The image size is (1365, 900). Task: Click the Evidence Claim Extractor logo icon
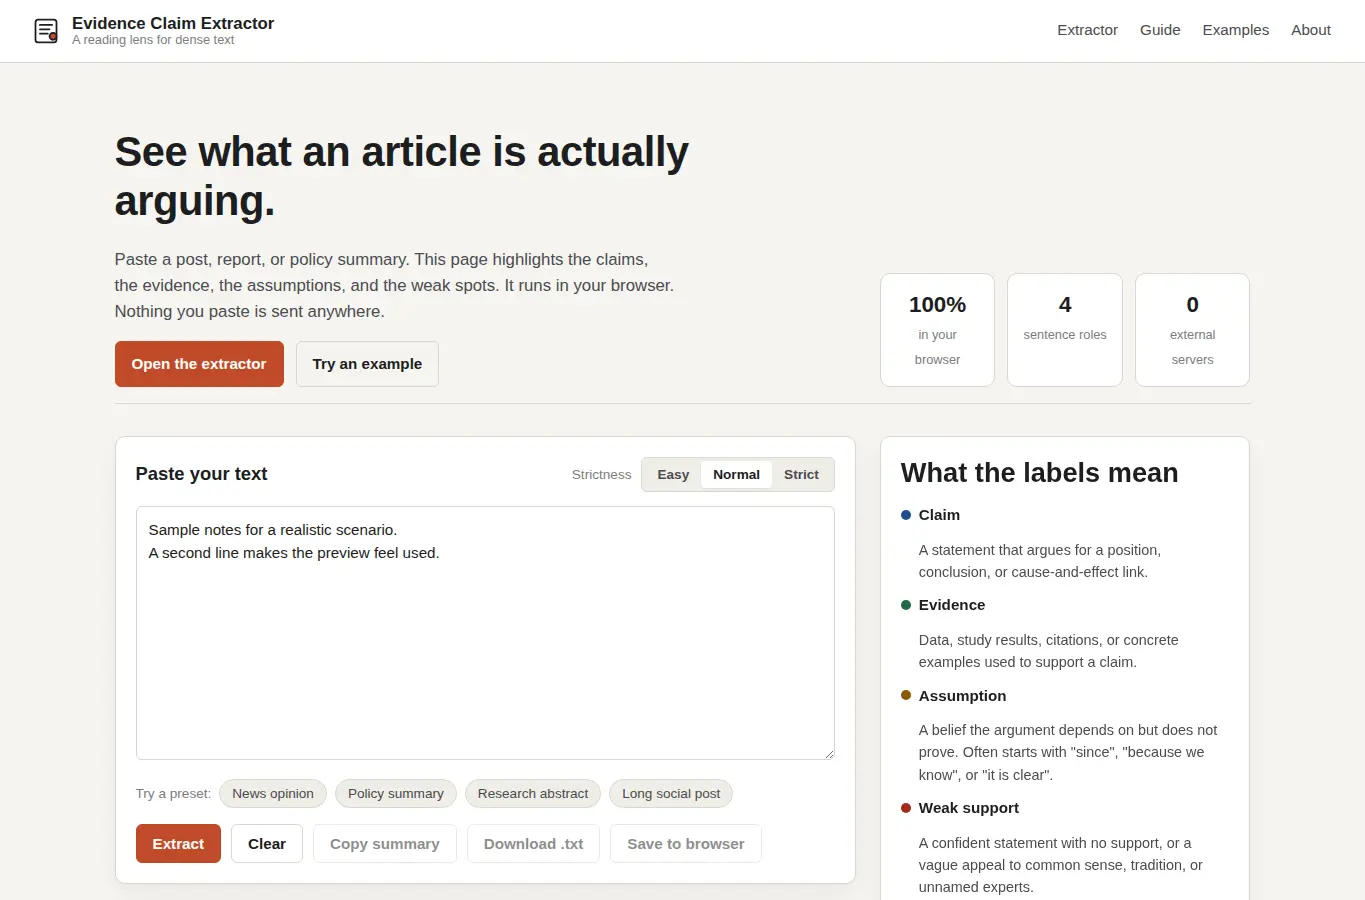click(x=46, y=31)
